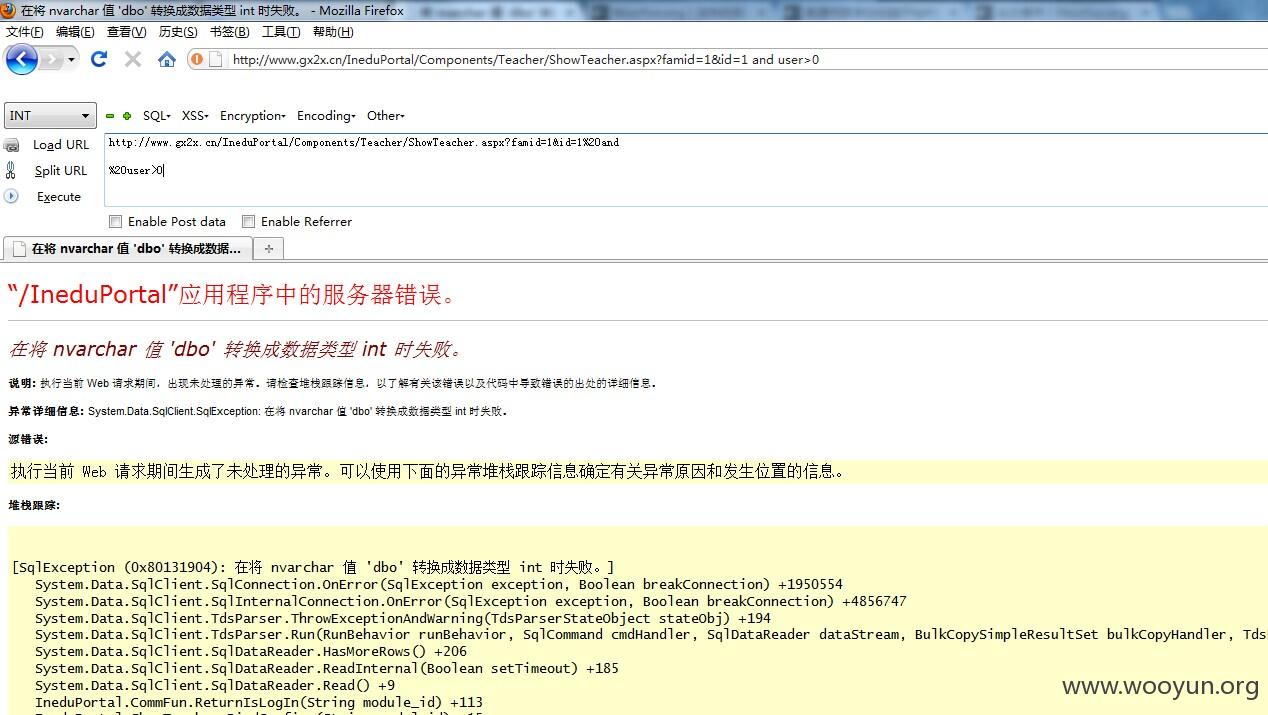This screenshot has width=1268, height=715.
Task: Expand the Encoding dropdown menu
Action: pos(327,116)
